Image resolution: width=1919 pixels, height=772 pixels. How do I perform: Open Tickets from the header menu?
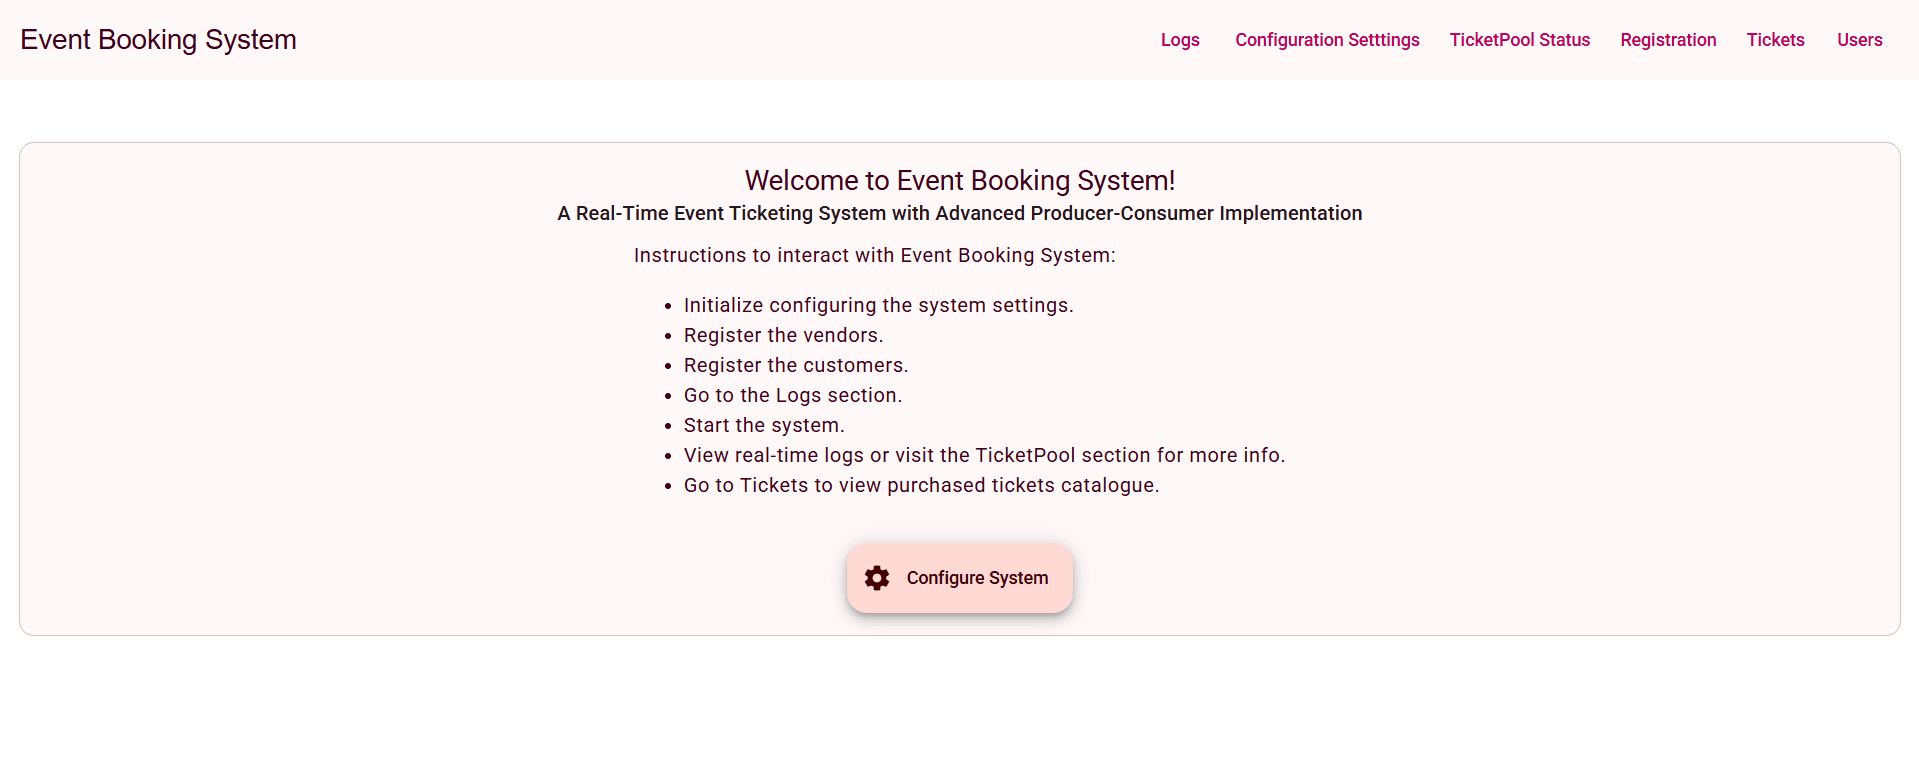pos(1776,39)
